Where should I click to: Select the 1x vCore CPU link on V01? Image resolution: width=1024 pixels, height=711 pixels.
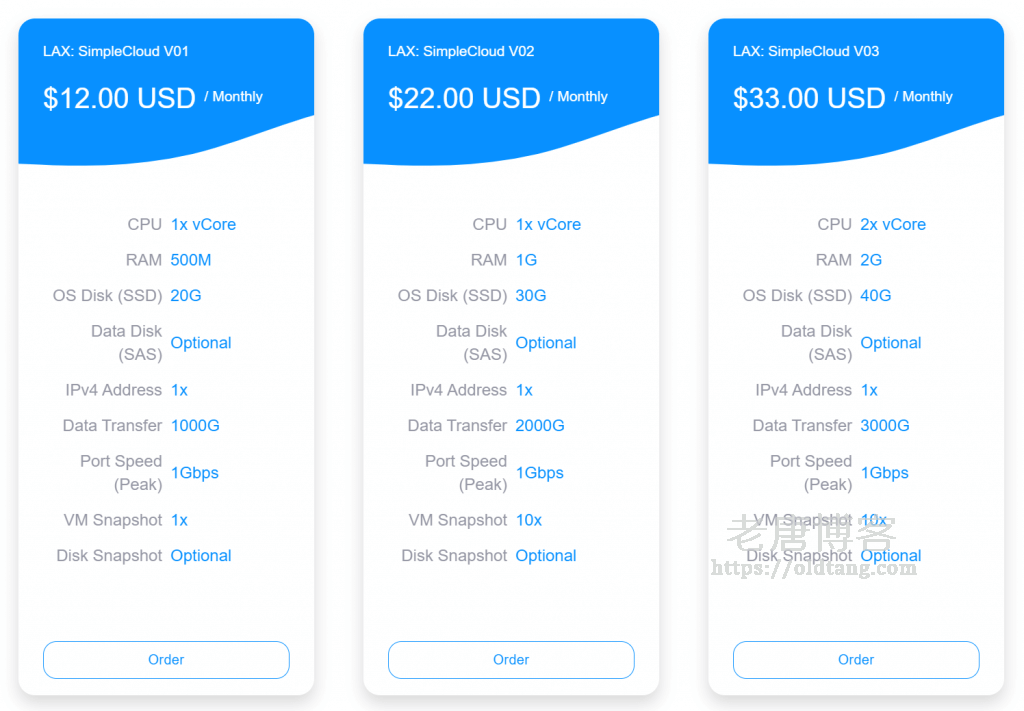pyautogui.click(x=203, y=224)
